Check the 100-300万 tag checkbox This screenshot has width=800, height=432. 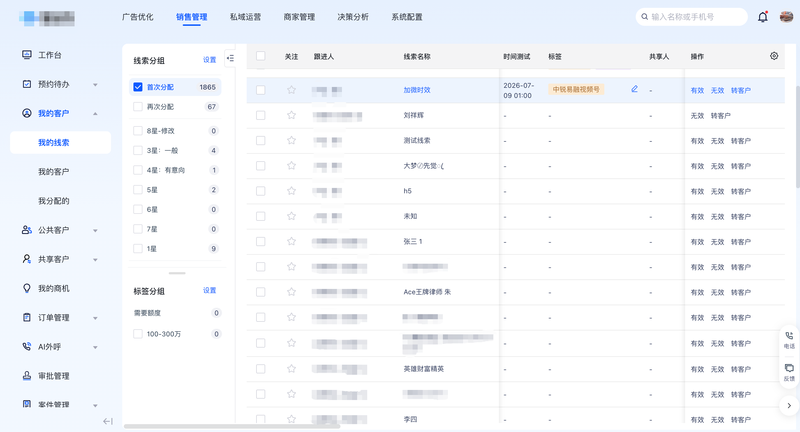point(138,334)
